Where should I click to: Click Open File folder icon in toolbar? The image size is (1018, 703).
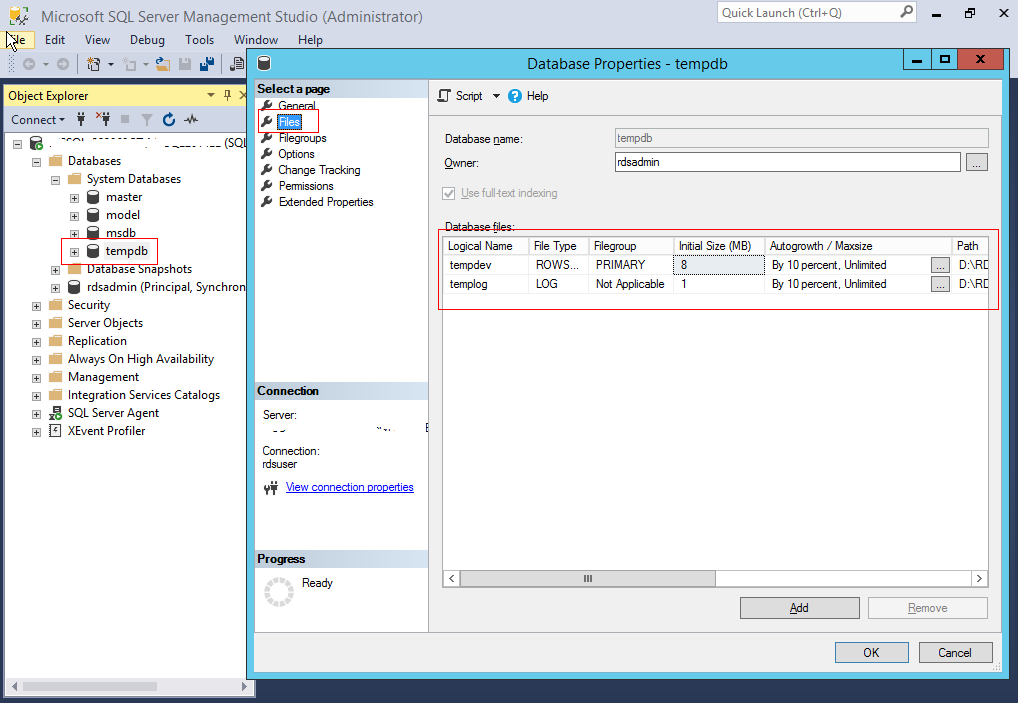click(x=163, y=64)
